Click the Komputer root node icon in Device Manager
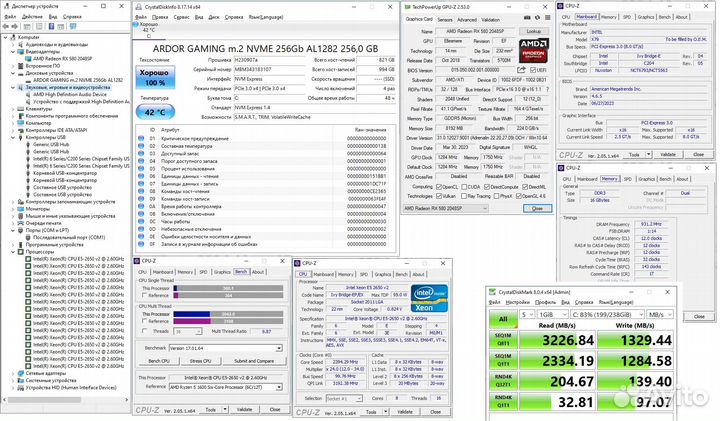This screenshot has width=720, height=421. click(13, 37)
